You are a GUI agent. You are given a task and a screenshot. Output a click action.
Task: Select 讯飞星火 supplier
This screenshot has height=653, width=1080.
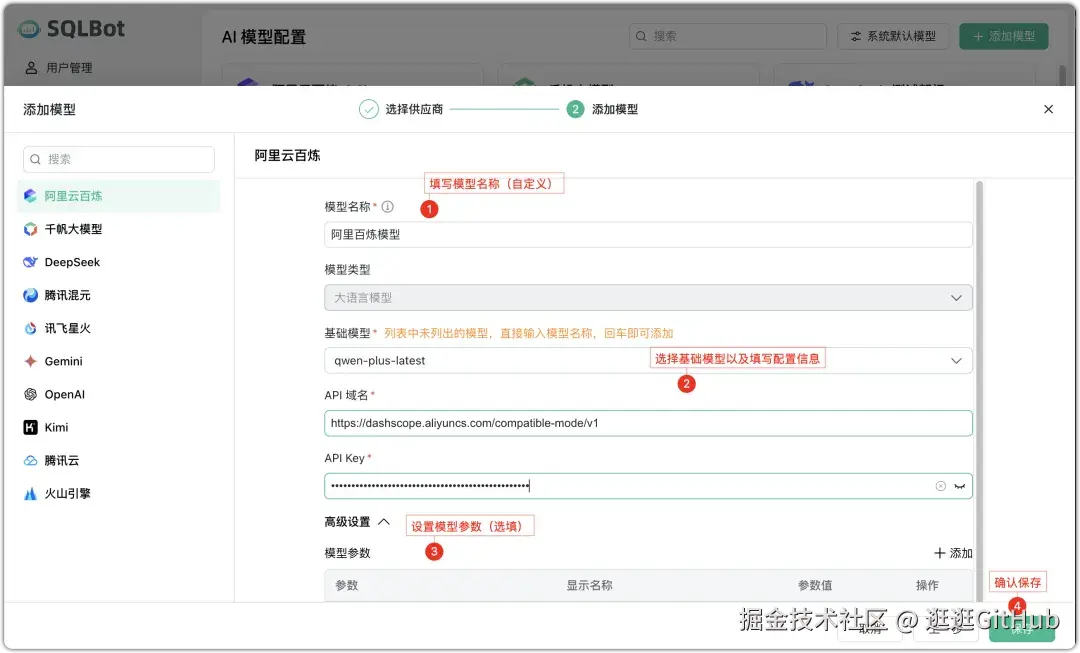[118, 328]
